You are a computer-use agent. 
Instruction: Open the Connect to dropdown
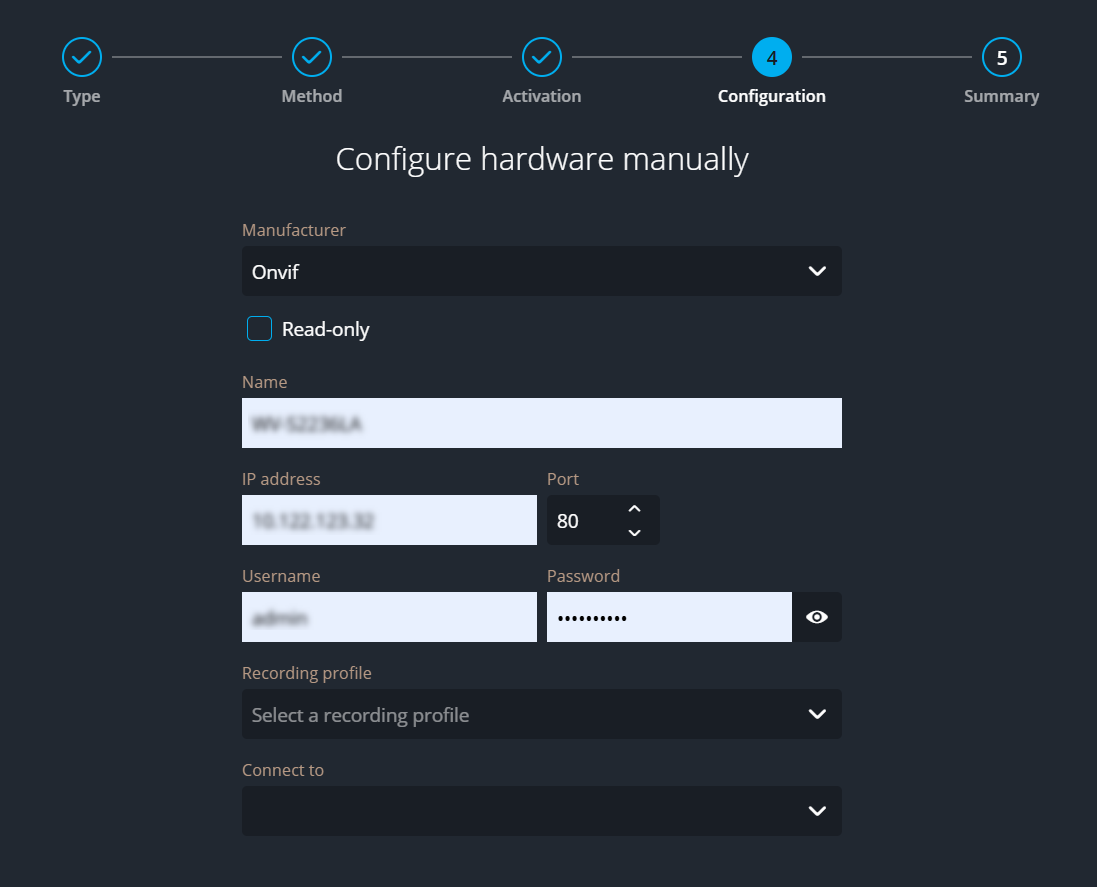tap(541, 811)
